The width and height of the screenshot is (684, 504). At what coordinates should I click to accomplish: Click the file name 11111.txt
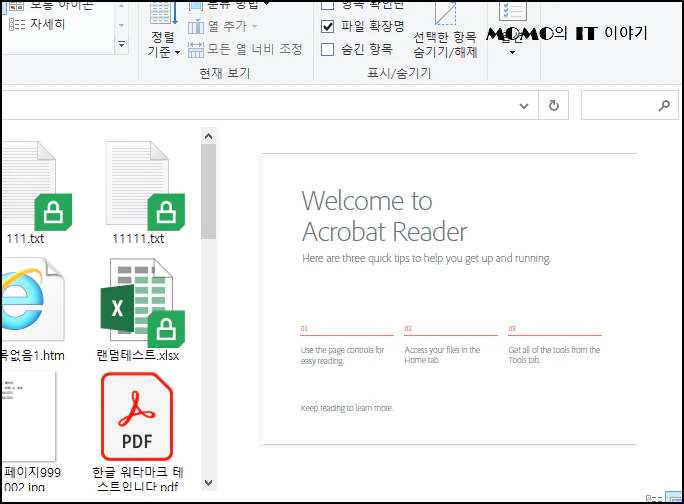click(x=138, y=239)
